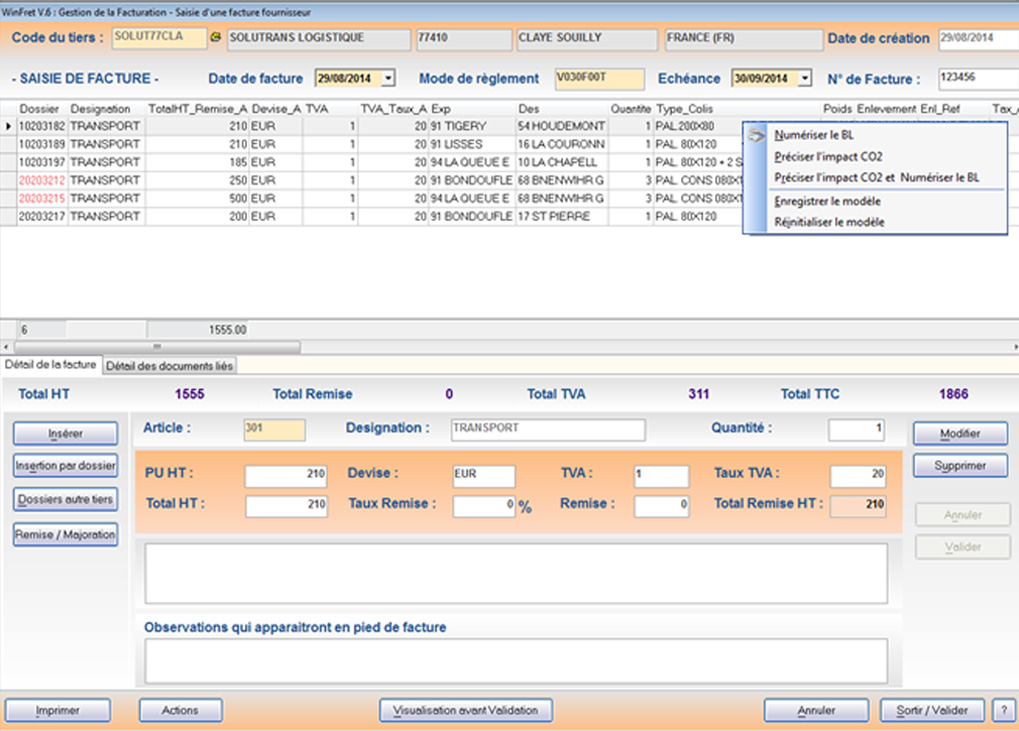The image size is (1019, 731).
Task: Click SOLUTRANS LOGISTIQUE name field
Action: [x=318, y=38]
